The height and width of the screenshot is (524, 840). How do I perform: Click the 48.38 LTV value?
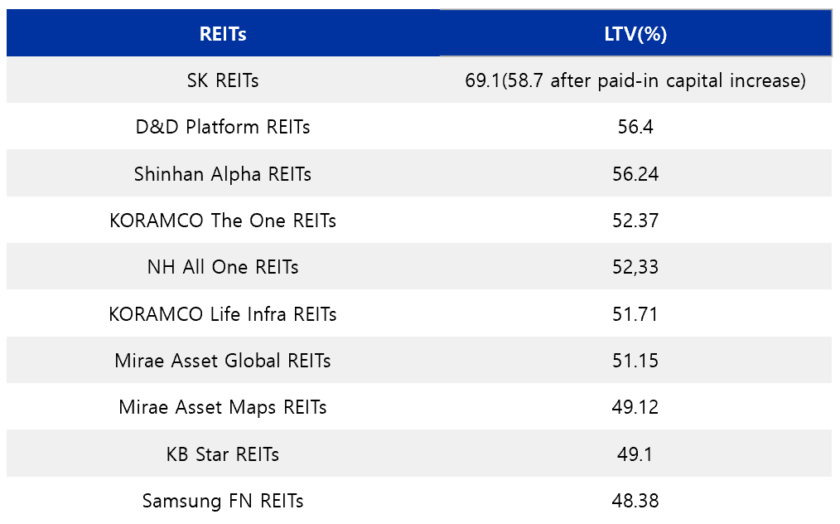click(635, 500)
